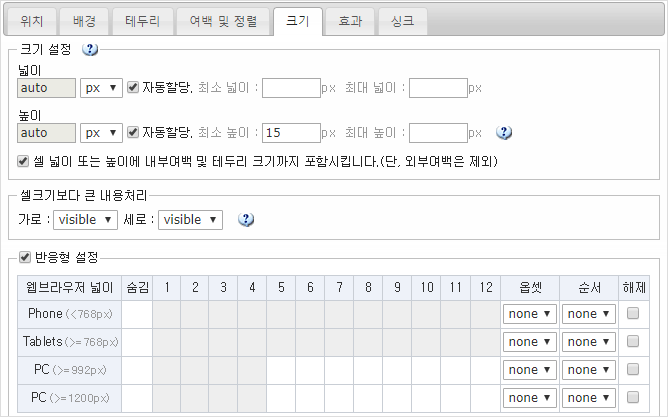Toggle 자동할당 checkbox for 높이
The height and width of the screenshot is (417, 668).
point(133,132)
